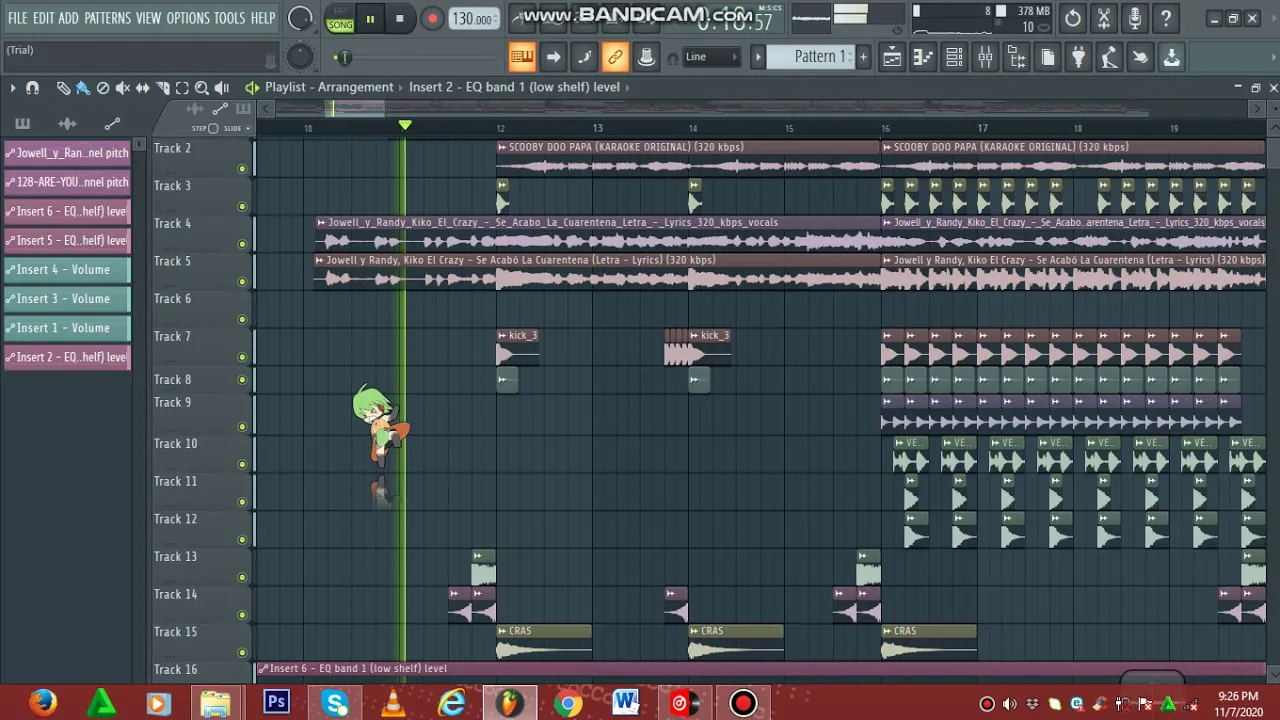Viewport: 1280px width, 720px height.
Task: Open the OPTIONS menu
Action: pyautogui.click(x=188, y=18)
